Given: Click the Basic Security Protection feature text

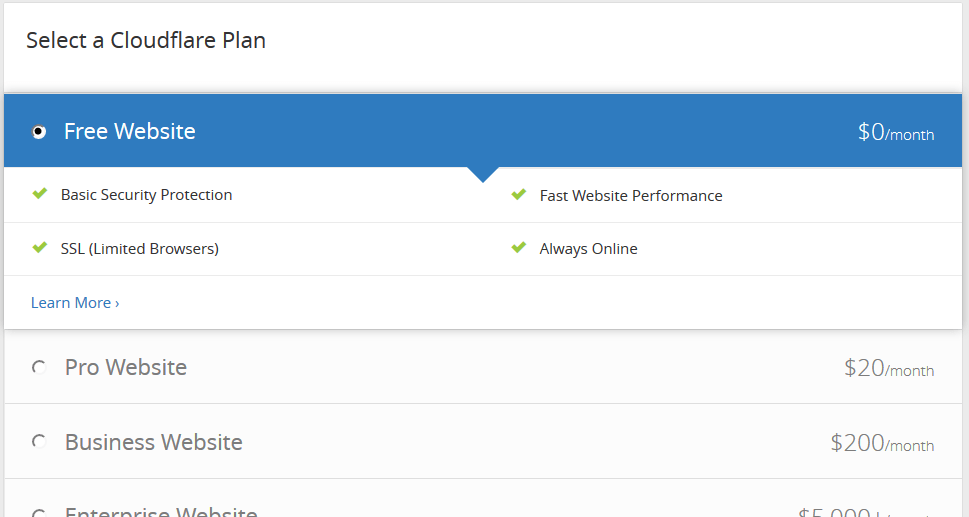Looking at the screenshot, I should point(146,195).
